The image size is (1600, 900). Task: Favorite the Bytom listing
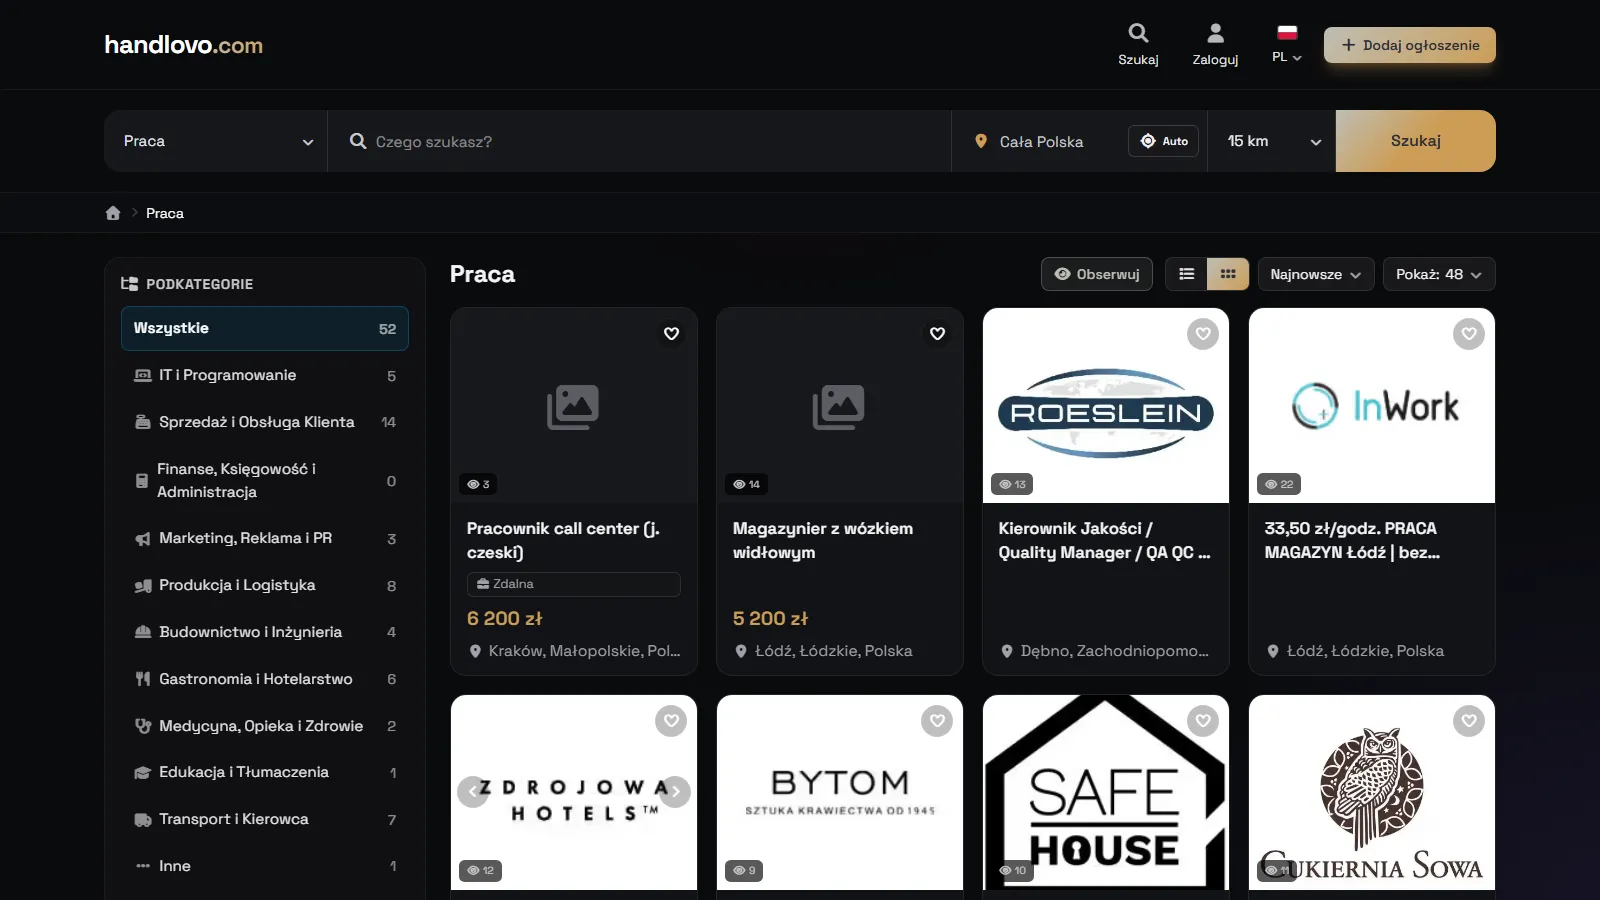(x=937, y=721)
